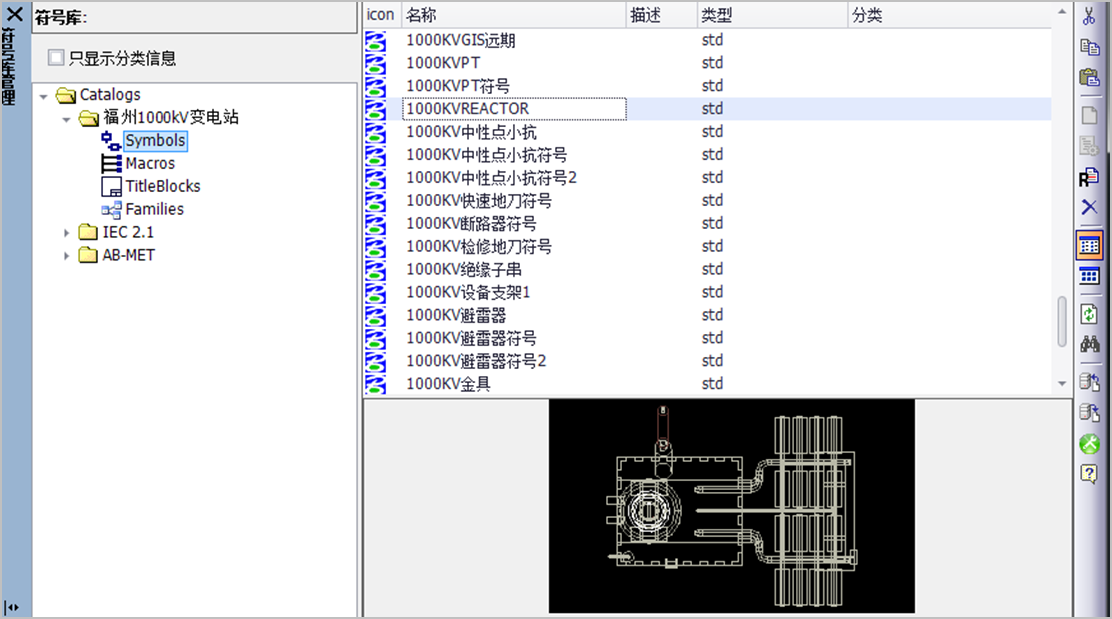Expand the IEC 2.1 folder

tap(67, 232)
